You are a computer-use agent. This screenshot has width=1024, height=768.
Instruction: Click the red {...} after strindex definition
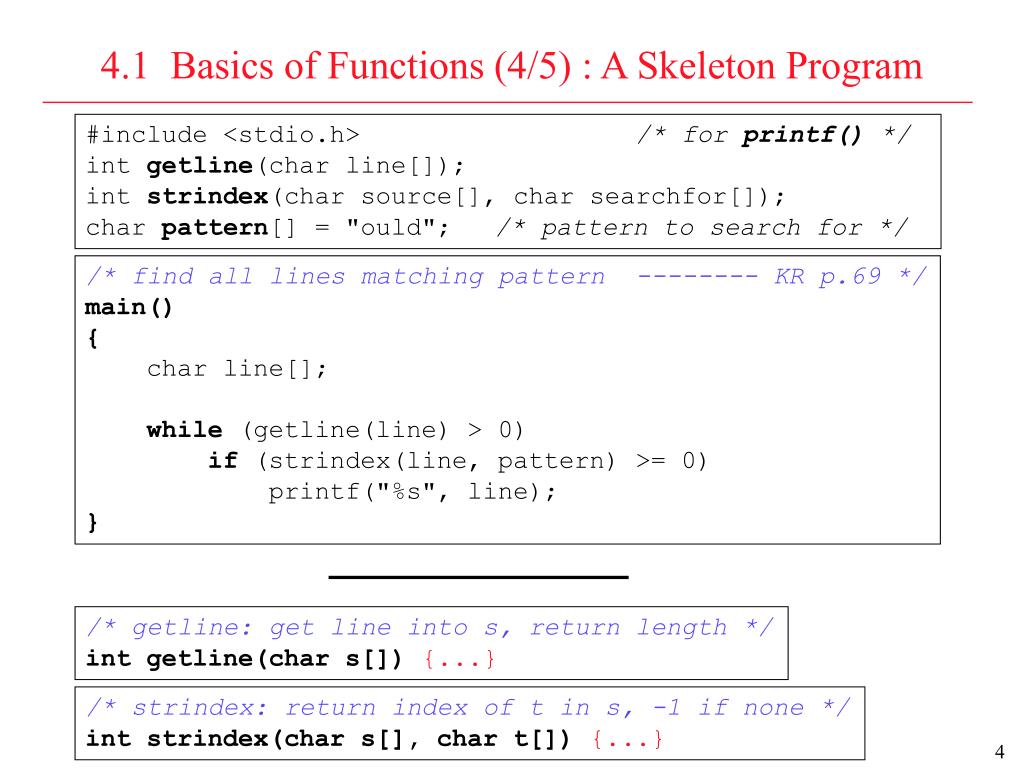(x=628, y=739)
